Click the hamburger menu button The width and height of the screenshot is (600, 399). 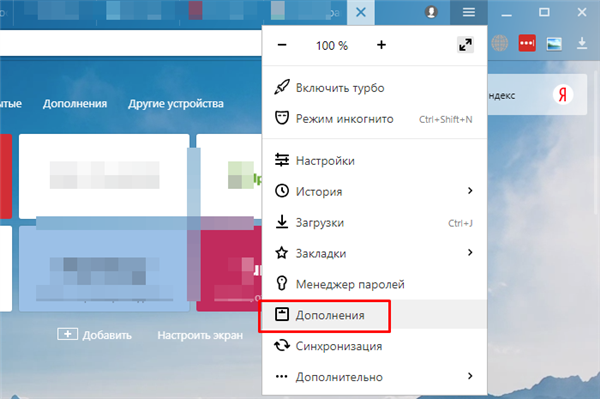tap(469, 12)
